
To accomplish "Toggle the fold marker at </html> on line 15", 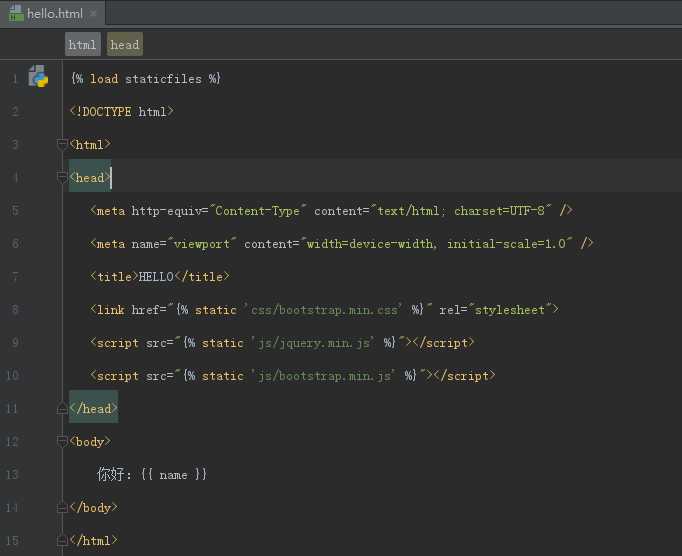I will point(62,540).
